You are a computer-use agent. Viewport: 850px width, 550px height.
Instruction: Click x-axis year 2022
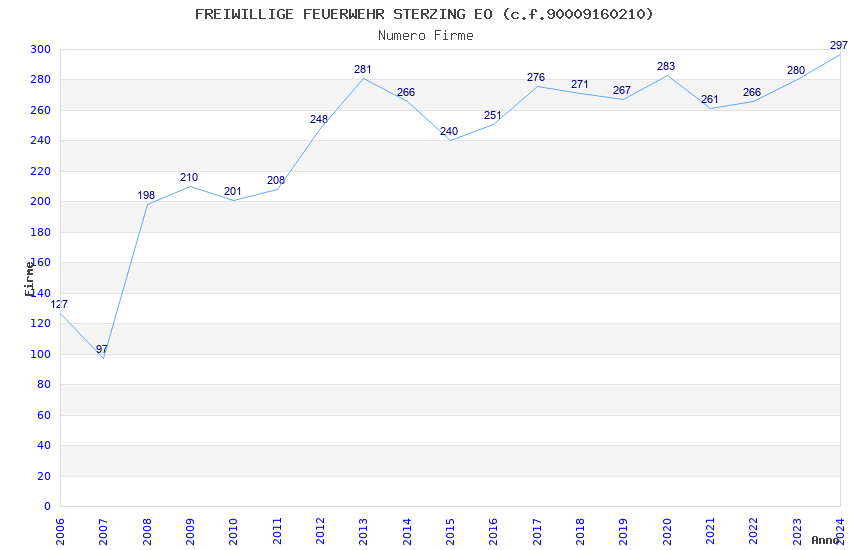754,532
